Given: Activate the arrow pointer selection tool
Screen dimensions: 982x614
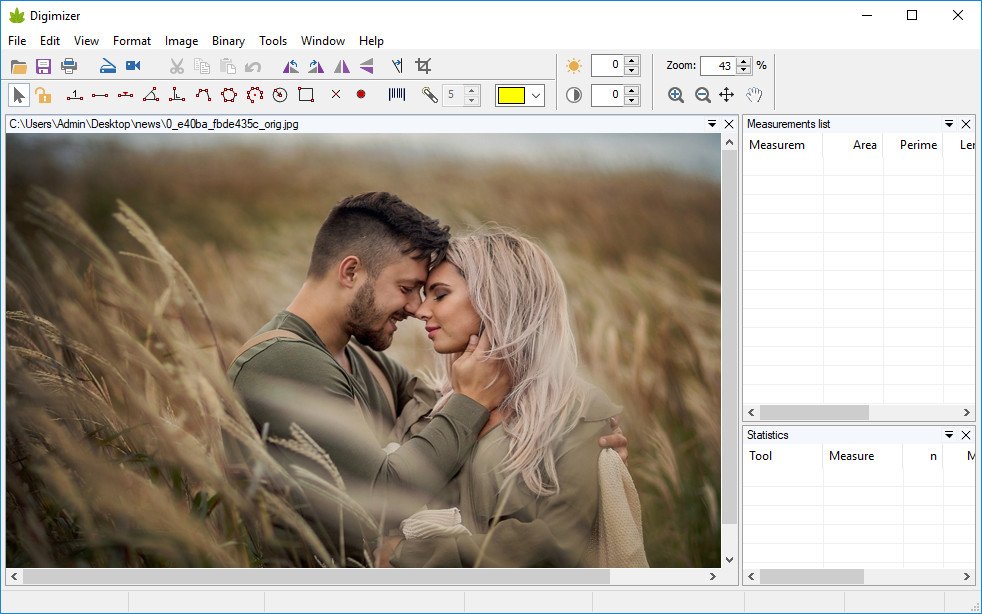Looking at the screenshot, I should pos(18,95).
